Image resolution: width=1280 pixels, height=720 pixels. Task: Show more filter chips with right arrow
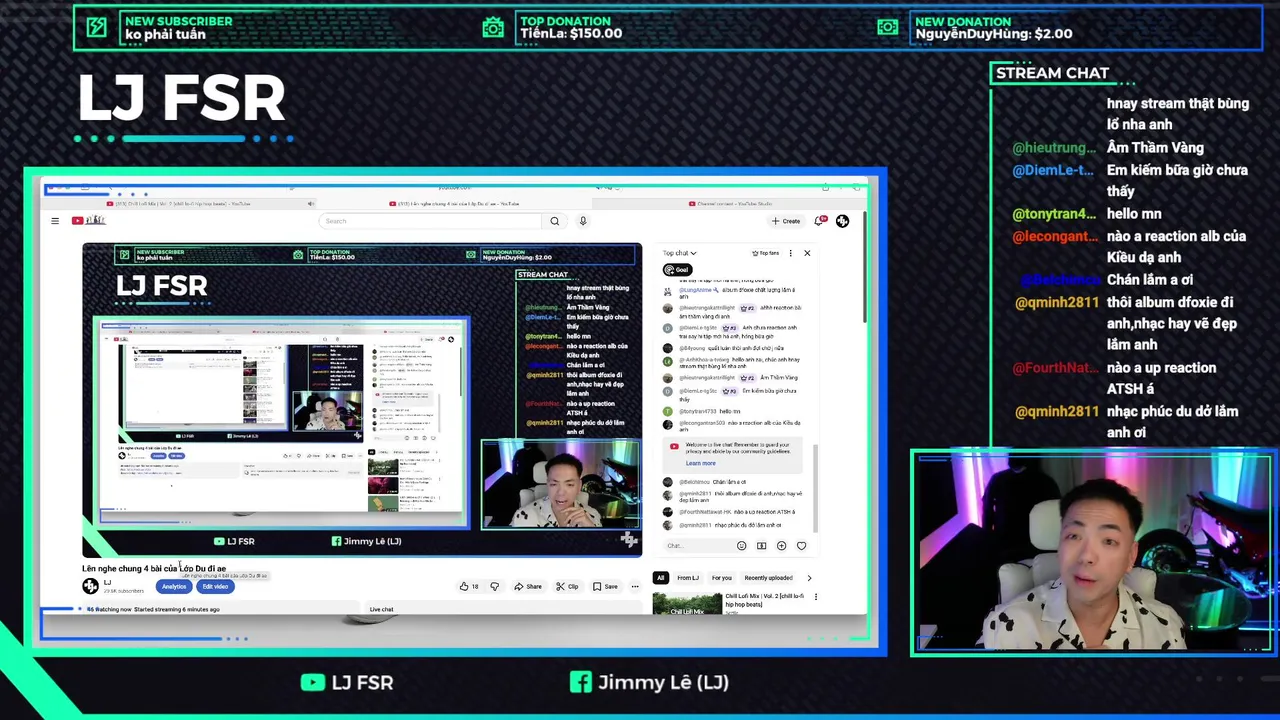click(x=809, y=578)
